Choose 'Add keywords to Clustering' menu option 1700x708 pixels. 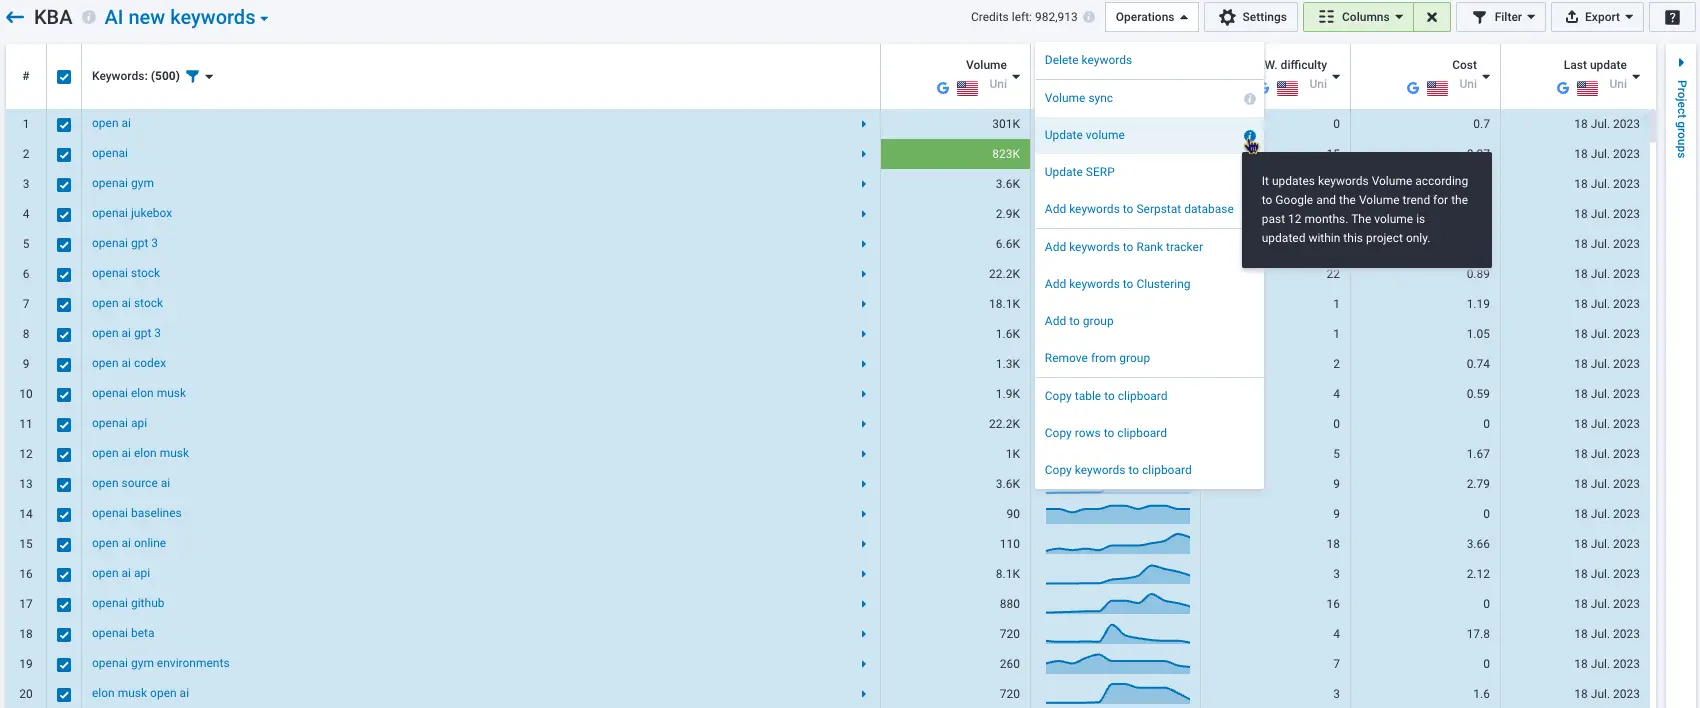click(x=1117, y=284)
